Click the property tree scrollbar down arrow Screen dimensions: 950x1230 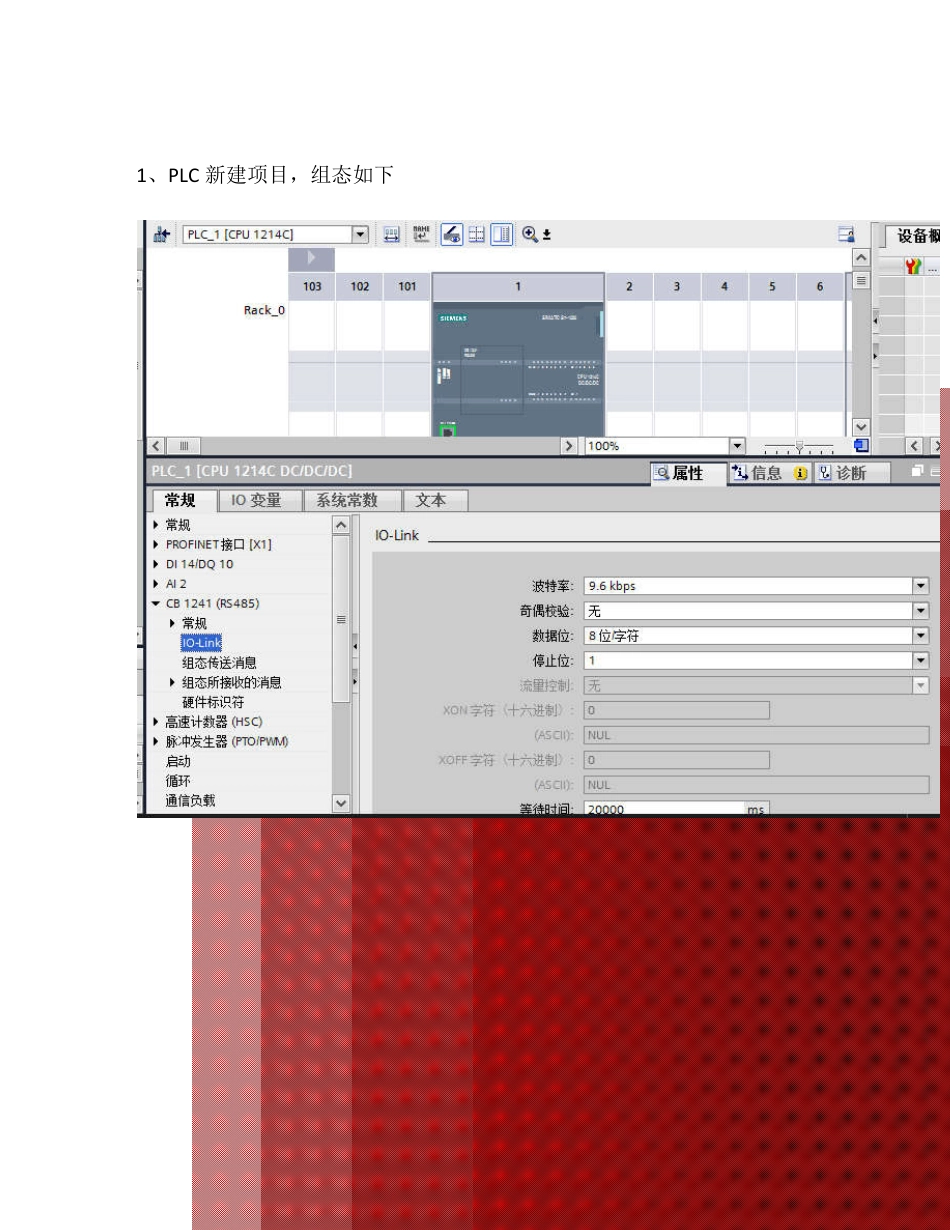tap(341, 803)
